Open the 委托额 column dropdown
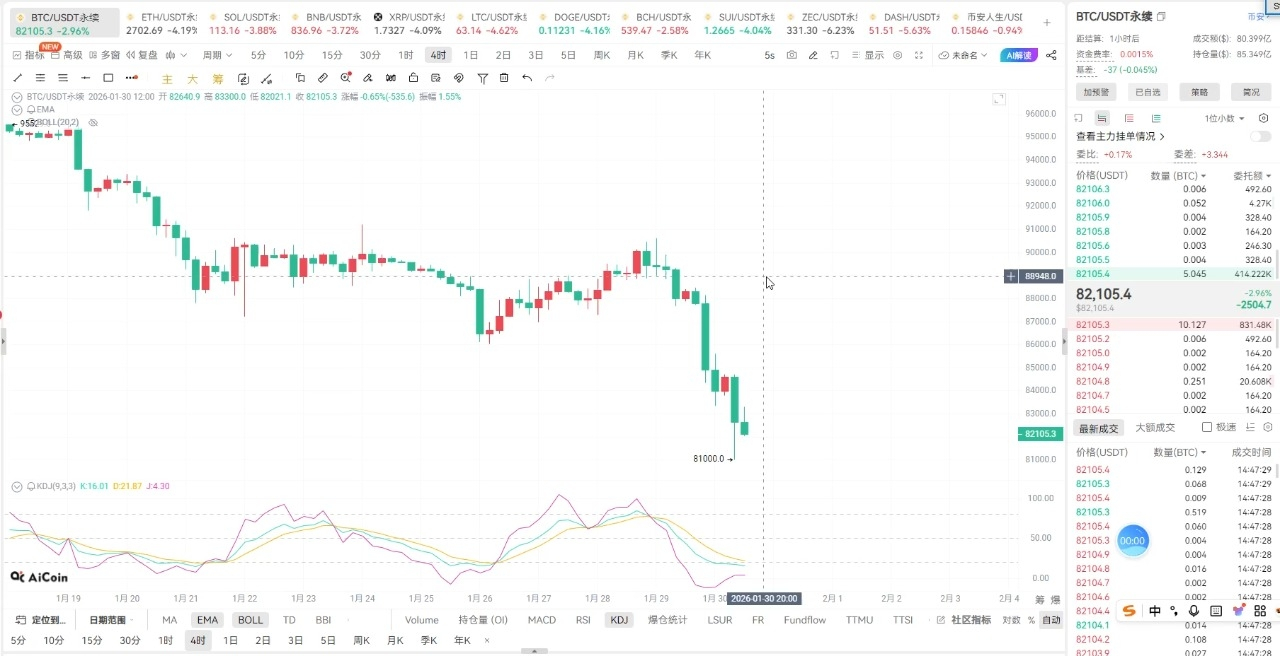The width and height of the screenshot is (1280, 656). coord(1252,175)
